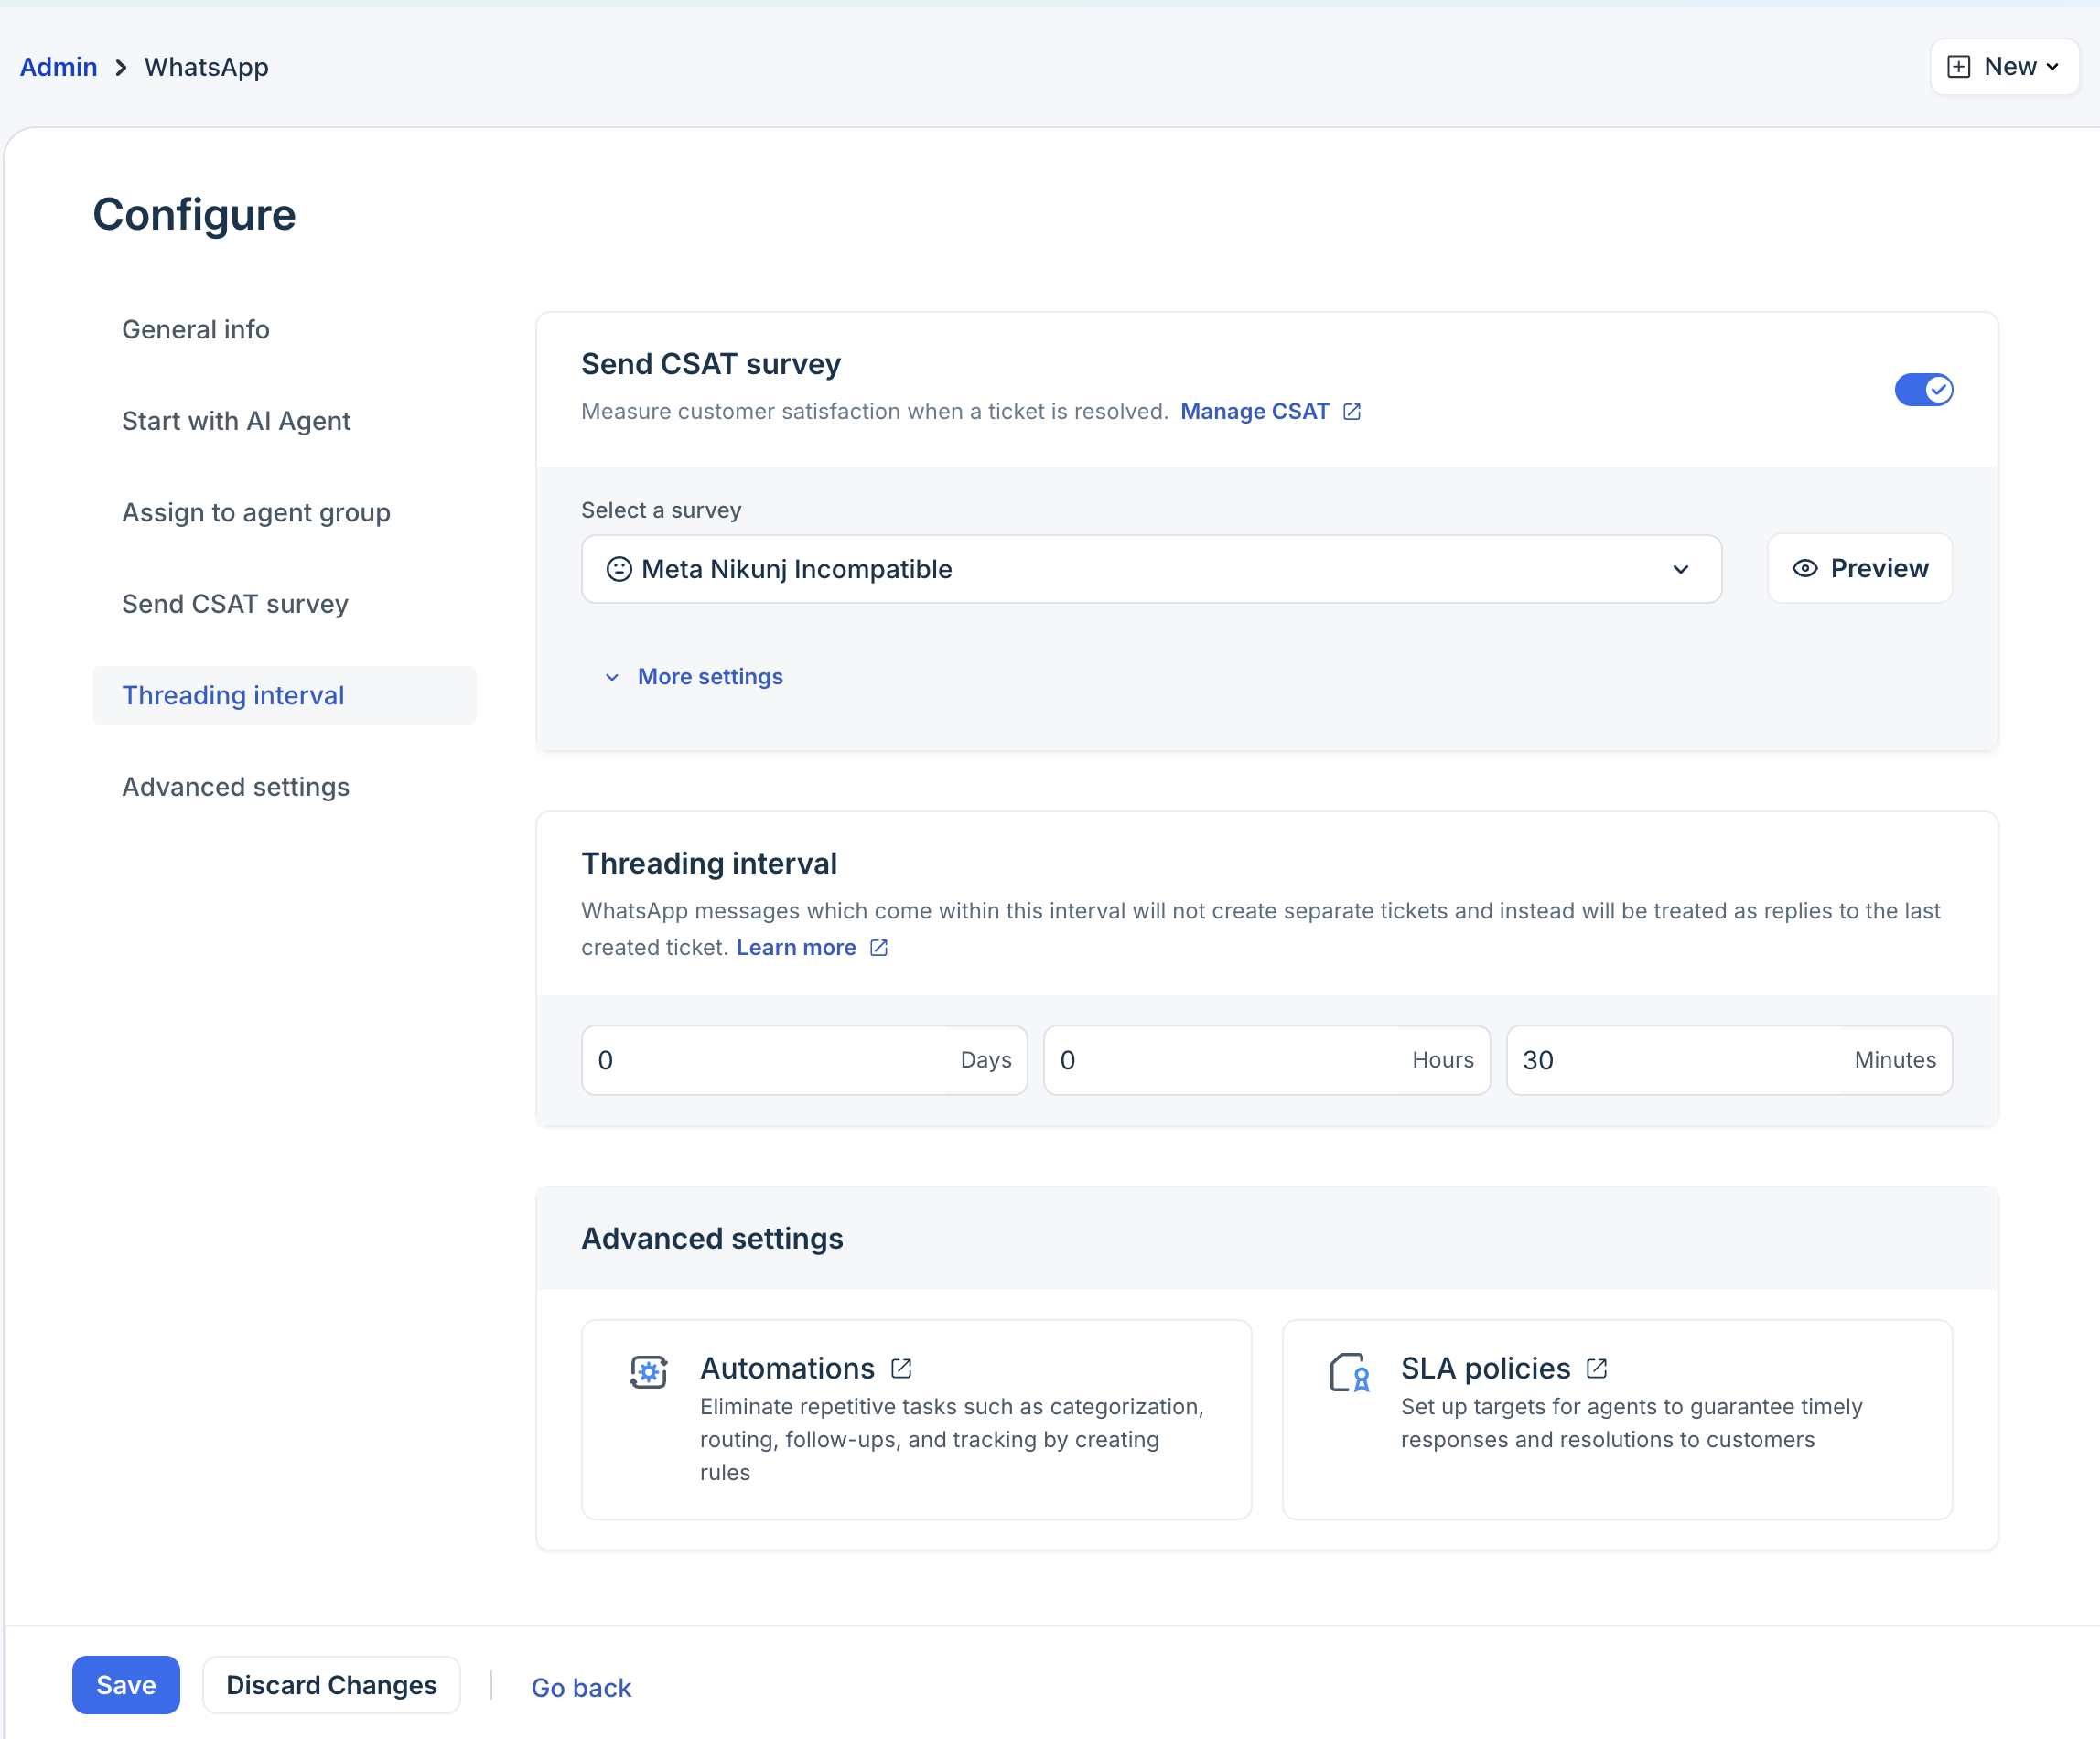Open the New dropdown menu

click(x=2005, y=67)
